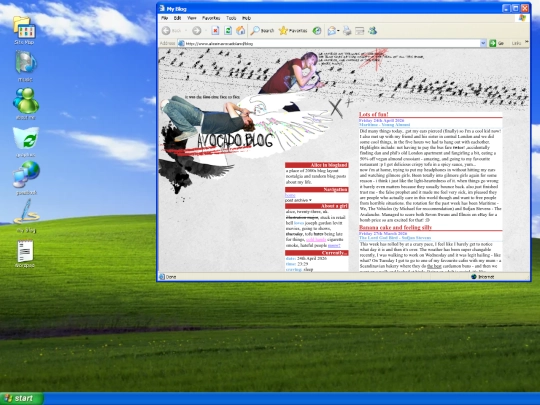The height and width of the screenshot is (405, 540).
Task: Click the green Go arrow button
Action: click(493, 43)
